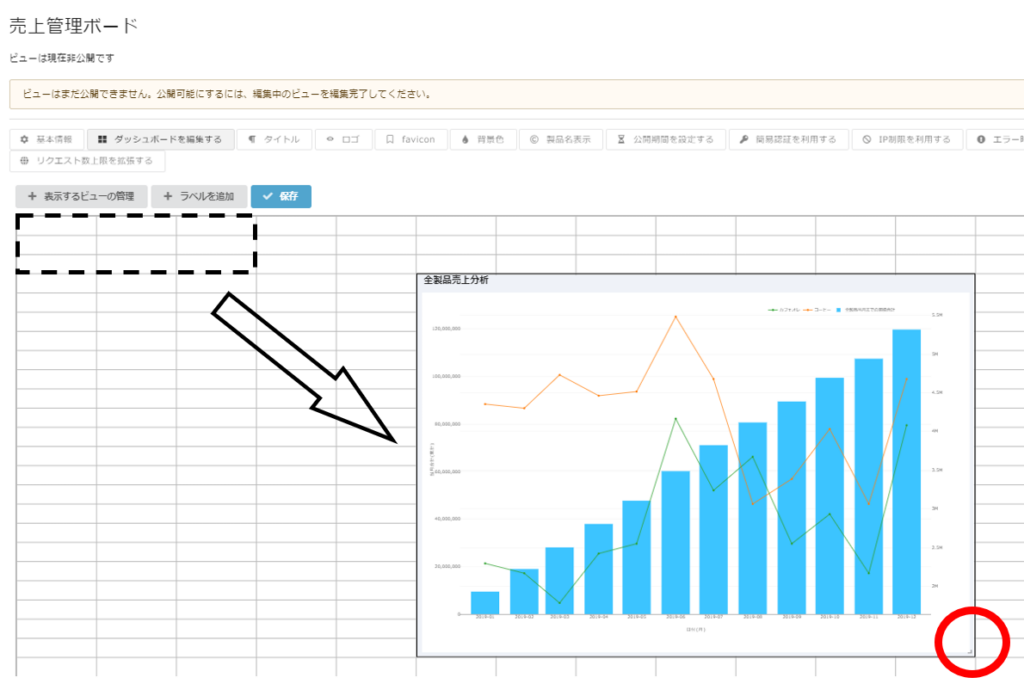Save the dashboard with 保存 button
Screen dimensions: 1024x696
pos(281,197)
